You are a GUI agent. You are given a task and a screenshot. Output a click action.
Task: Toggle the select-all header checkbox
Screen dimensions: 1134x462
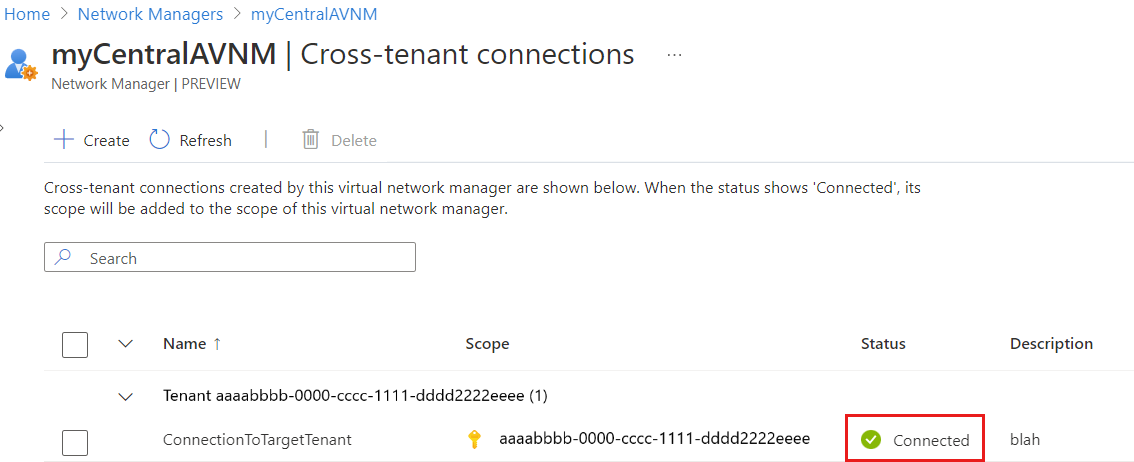pyautogui.click(x=75, y=344)
